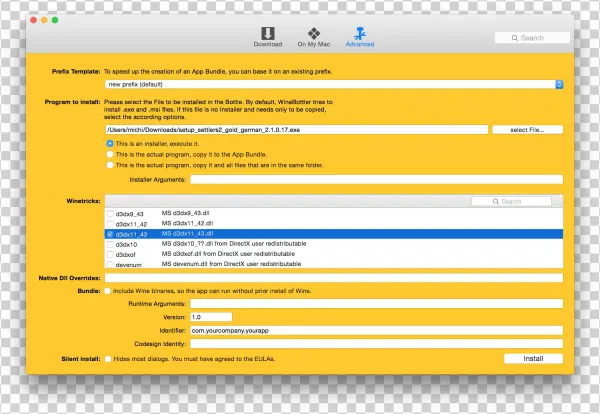Check the d3dx9_43 winetrick
Screen dimensions: 600x414
110,214
